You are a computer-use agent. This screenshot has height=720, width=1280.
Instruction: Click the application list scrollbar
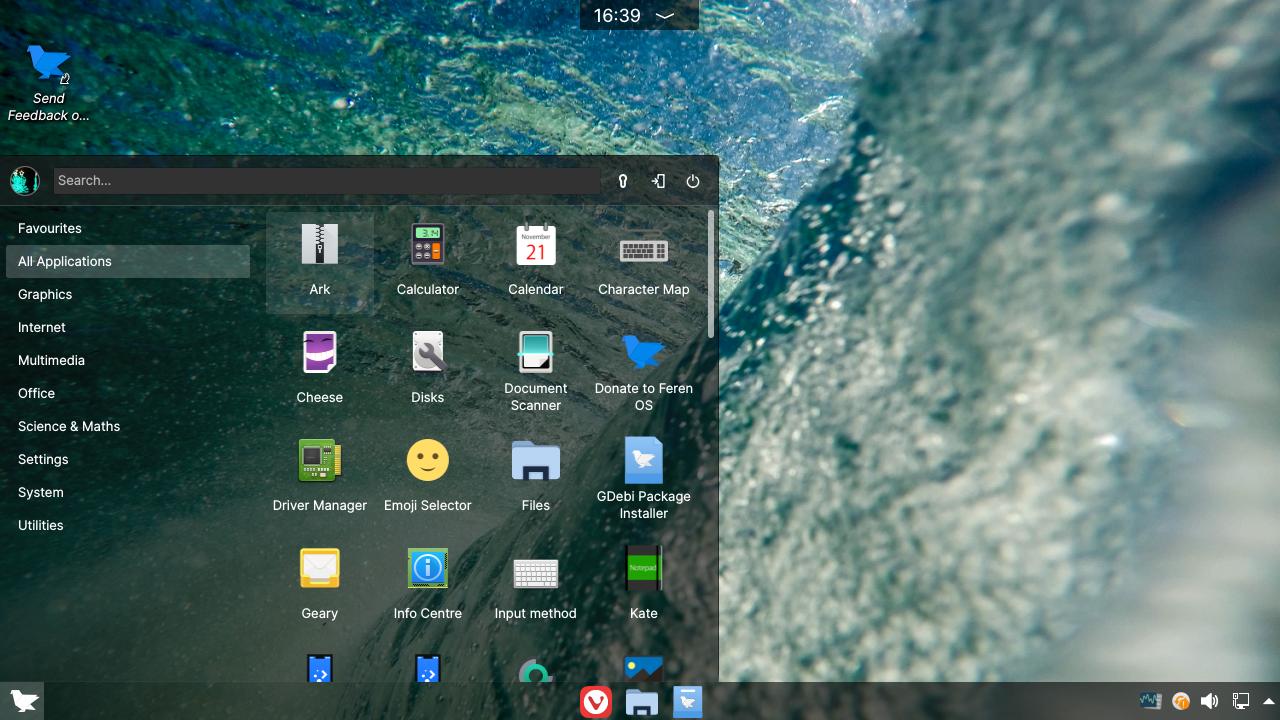711,274
